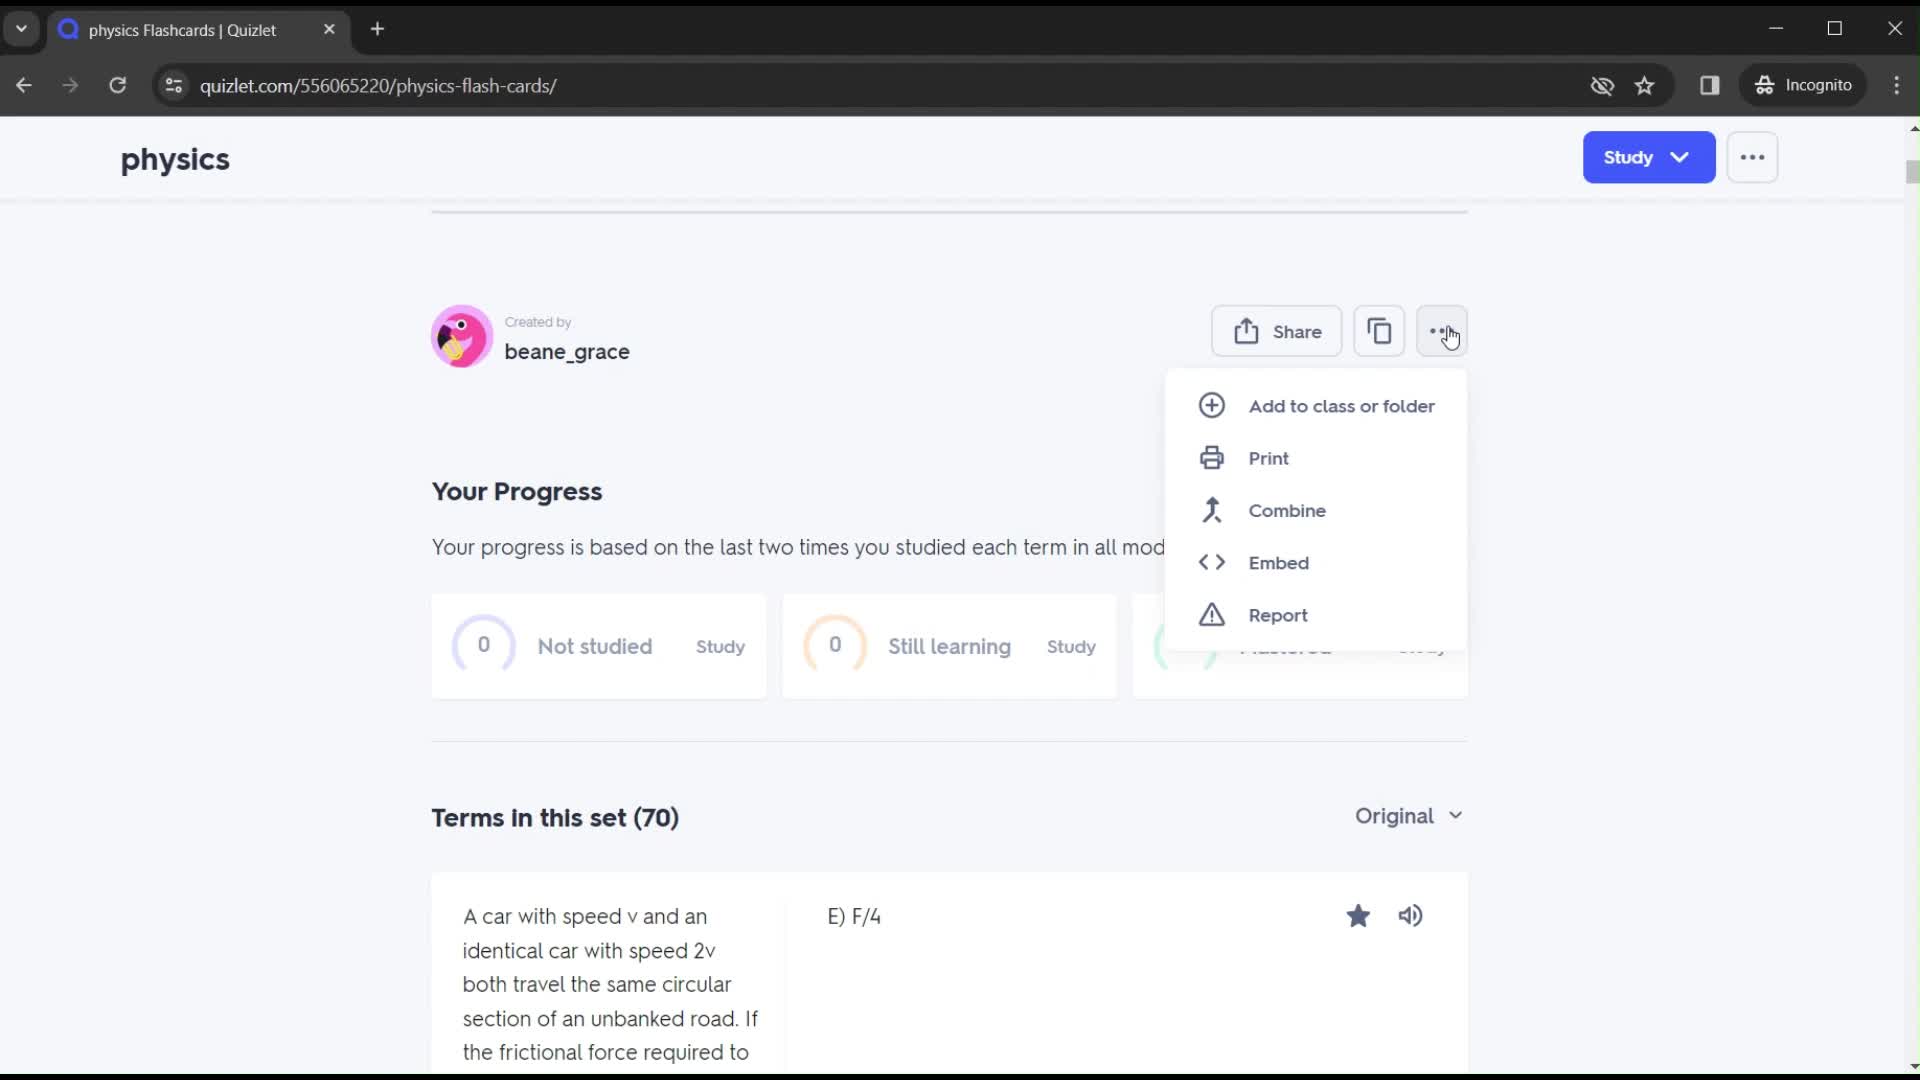
Task: Click the Copy/Duplicate icon
Action: click(1379, 331)
